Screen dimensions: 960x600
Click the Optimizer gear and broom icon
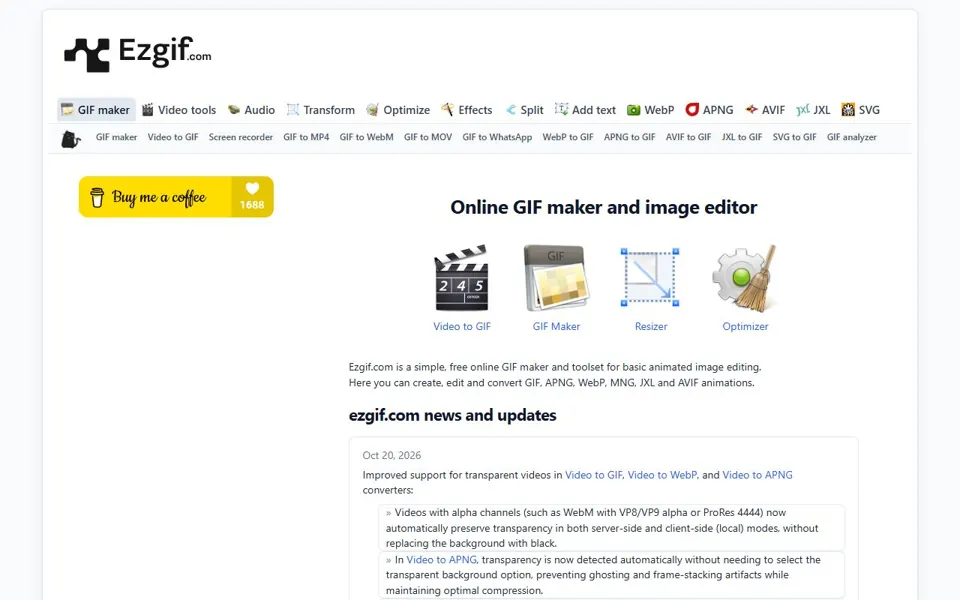[x=744, y=278]
